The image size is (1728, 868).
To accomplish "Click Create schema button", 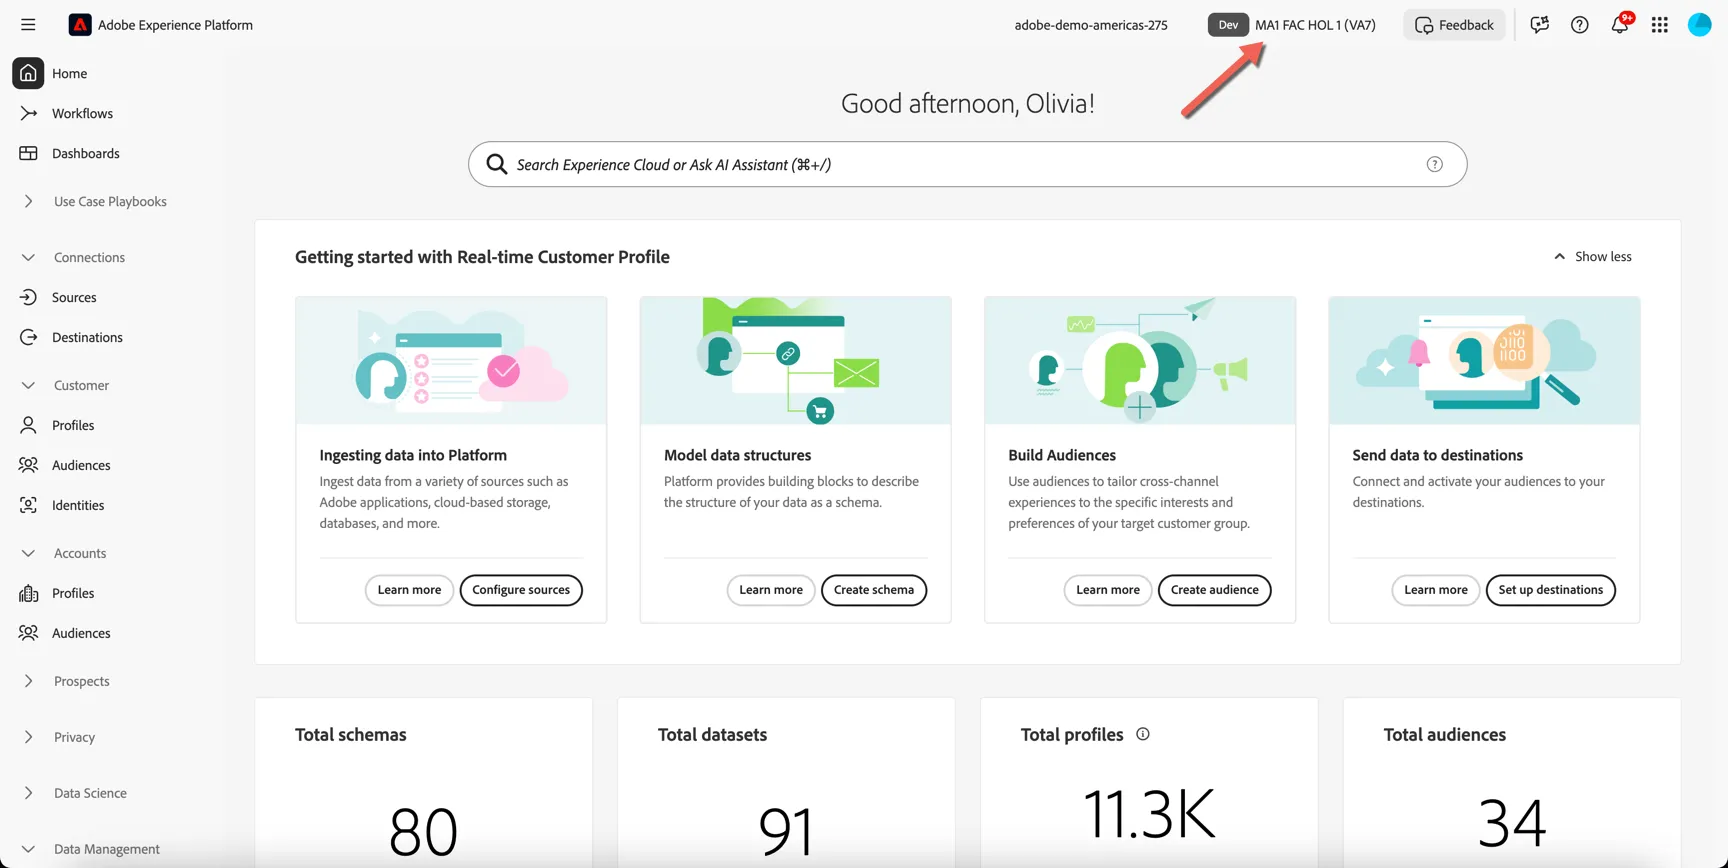I will [874, 590].
